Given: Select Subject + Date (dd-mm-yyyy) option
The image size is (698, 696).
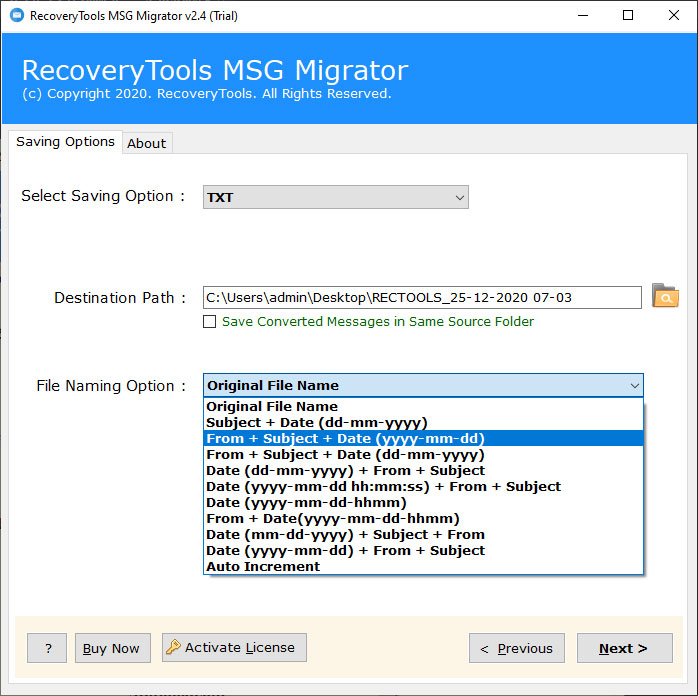Looking at the screenshot, I should point(423,422).
